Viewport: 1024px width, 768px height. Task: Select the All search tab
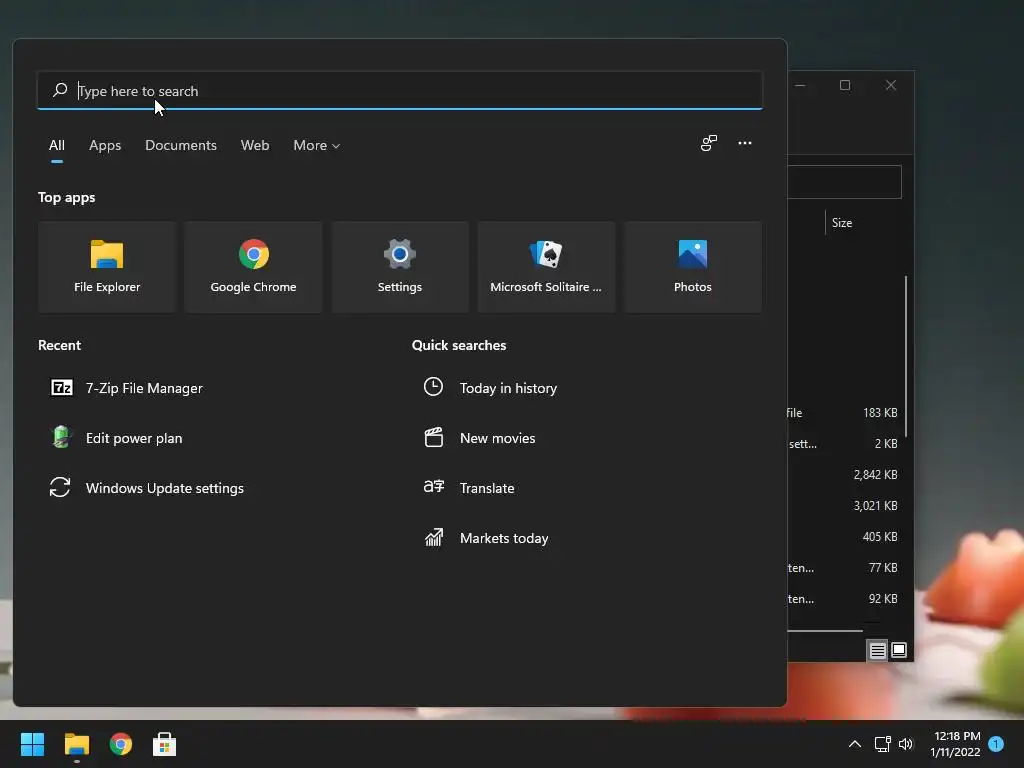[57, 145]
